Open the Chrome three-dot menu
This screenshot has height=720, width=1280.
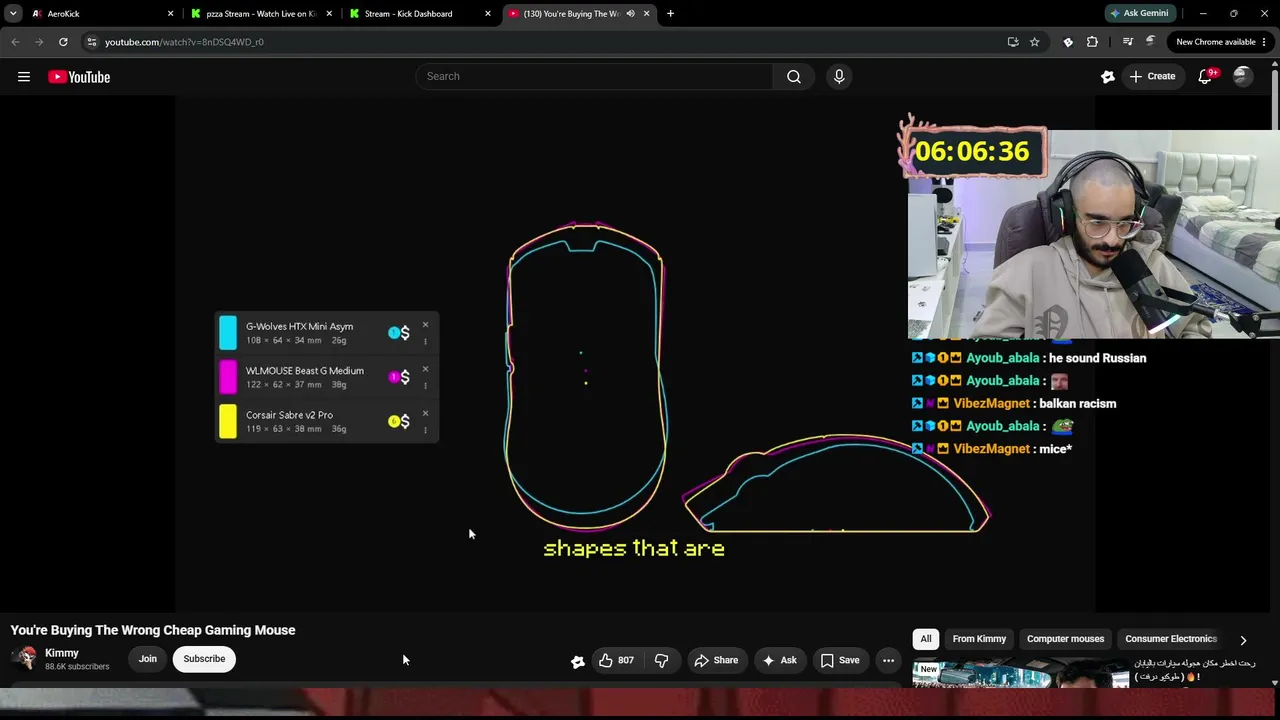tap(1265, 42)
